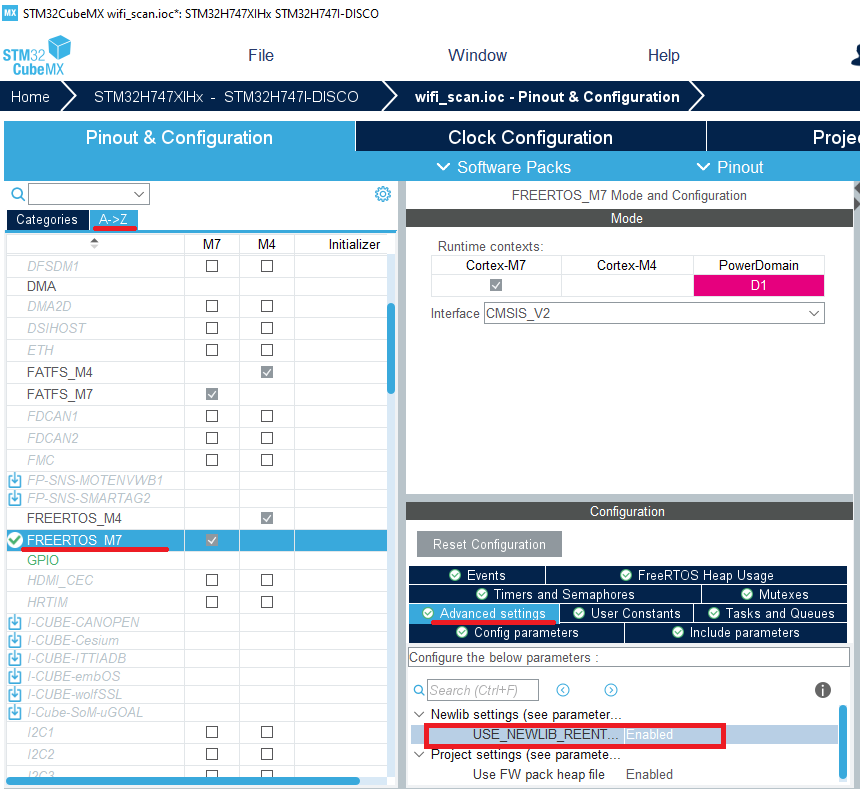The width and height of the screenshot is (860, 789).
Task: Click the settings gear icon in left panel
Action: [382, 194]
